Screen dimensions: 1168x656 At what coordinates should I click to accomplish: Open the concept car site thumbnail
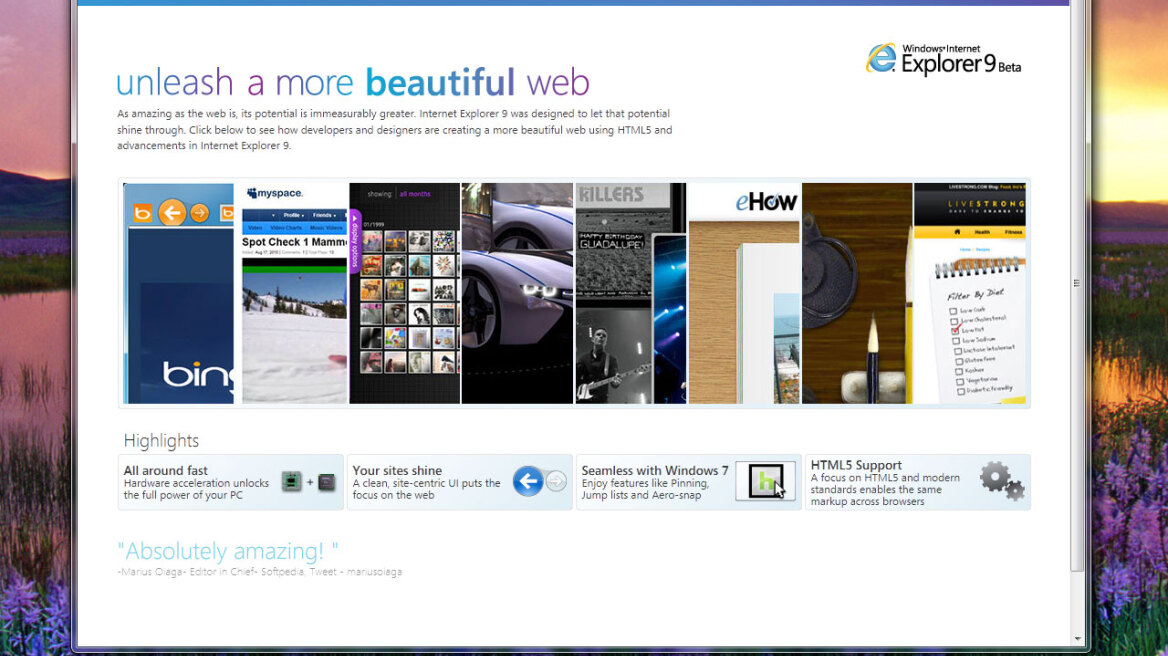point(517,293)
